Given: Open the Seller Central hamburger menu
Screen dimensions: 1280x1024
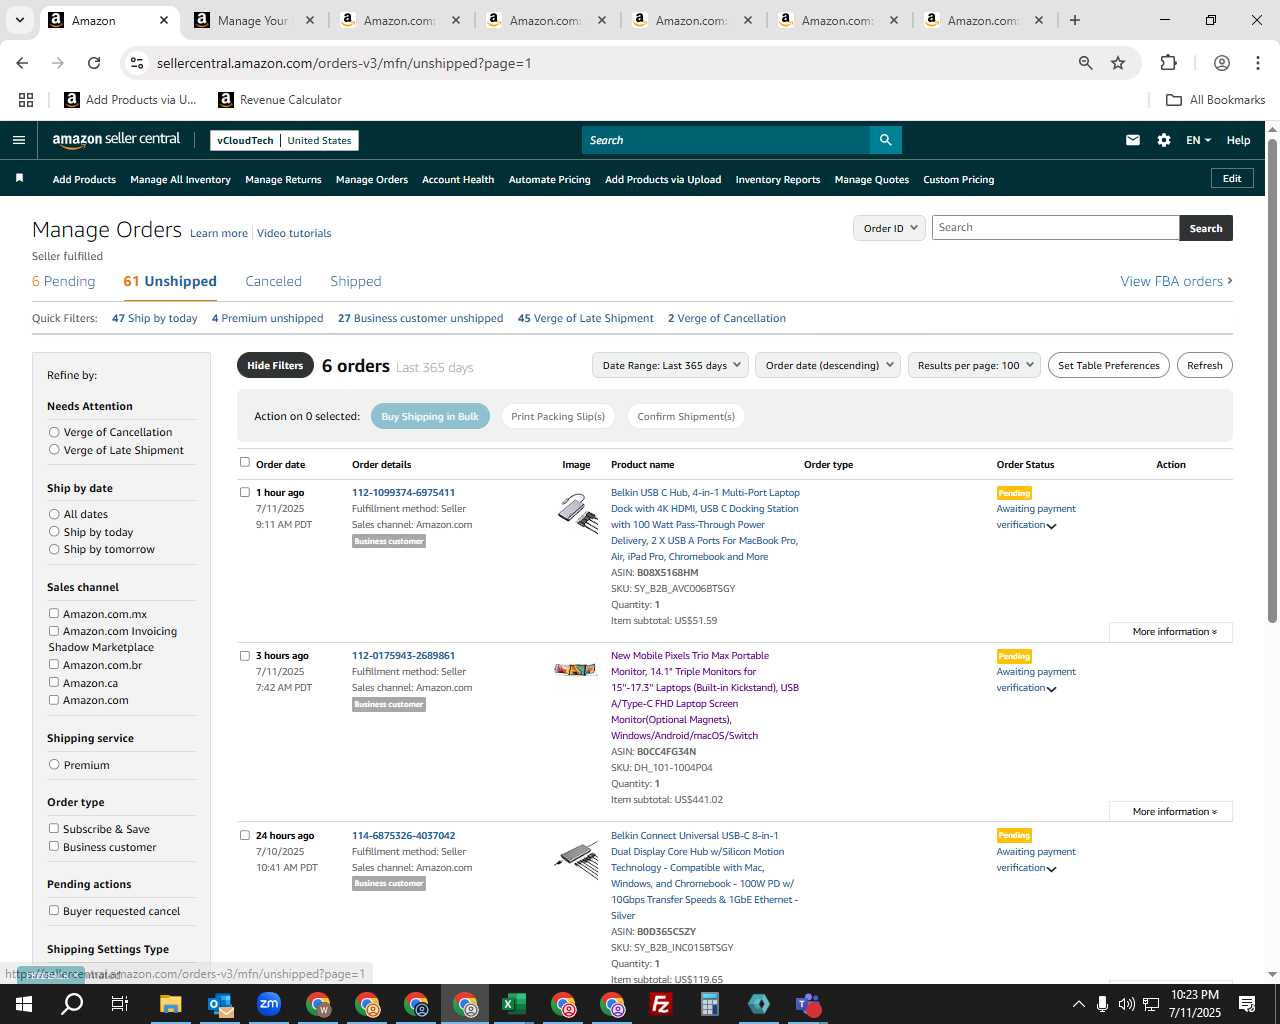Looking at the screenshot, I should (x=18, y=140).
